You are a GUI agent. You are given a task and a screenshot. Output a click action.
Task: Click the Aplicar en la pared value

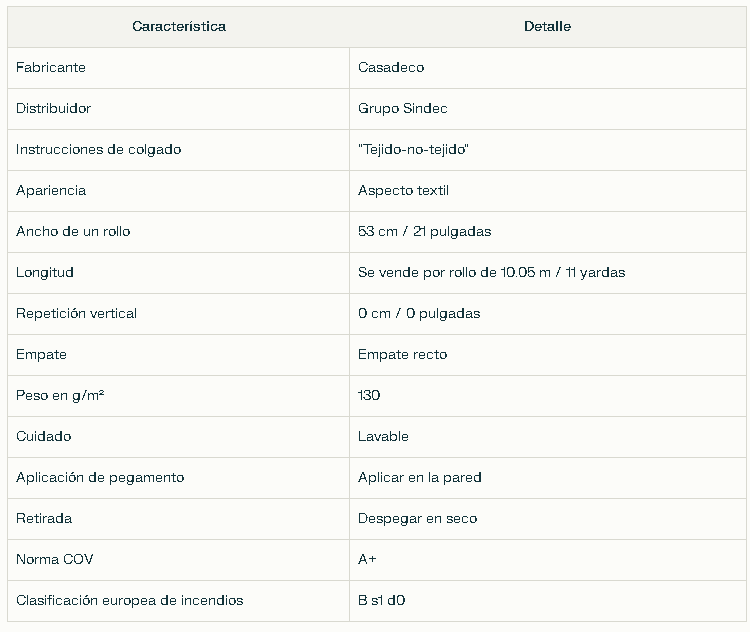419,478
